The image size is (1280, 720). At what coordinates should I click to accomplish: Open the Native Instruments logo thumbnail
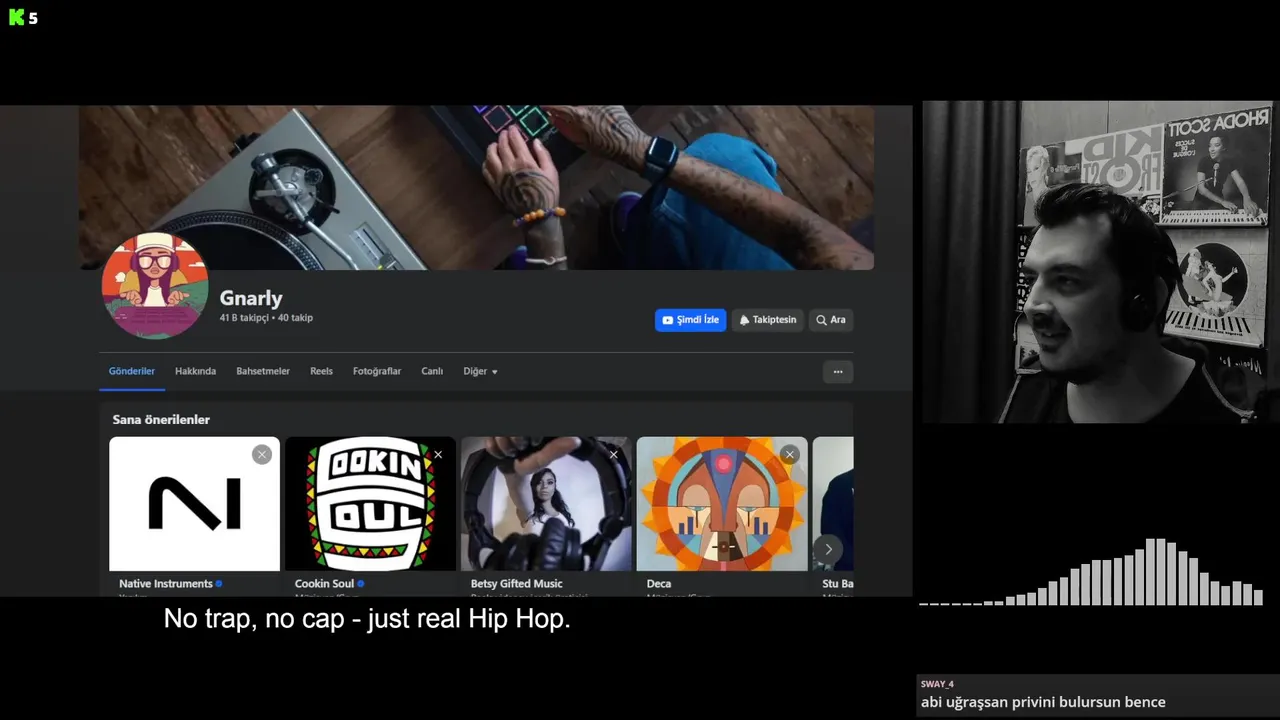pos(194,504)
